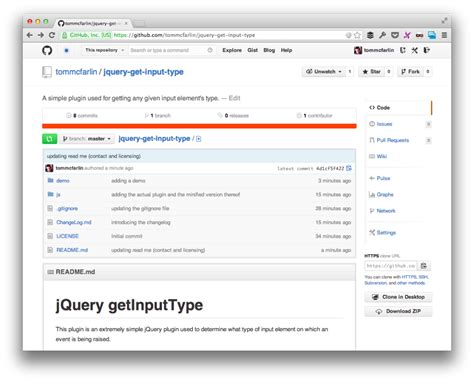
Task: Open Pulse in sidebar
Action: click(380, 178)
